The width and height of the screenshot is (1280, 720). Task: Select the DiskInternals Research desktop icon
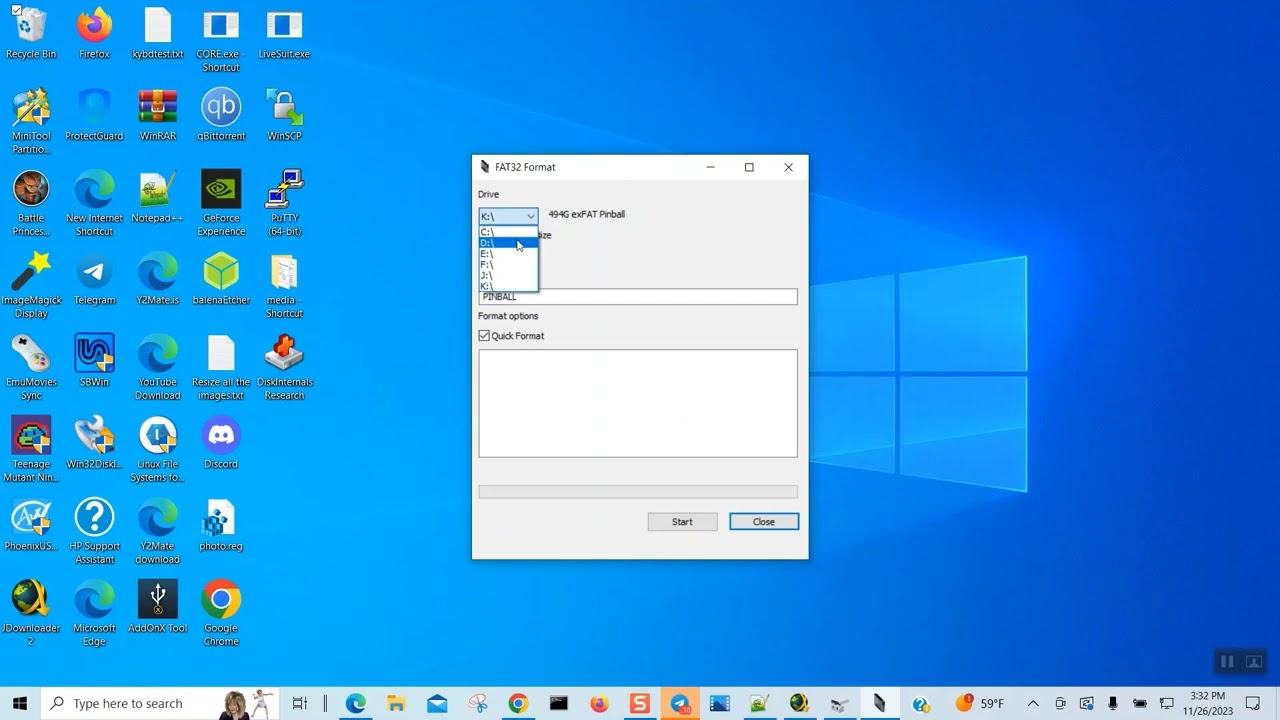pyautogui.click(x=284, y=367)
